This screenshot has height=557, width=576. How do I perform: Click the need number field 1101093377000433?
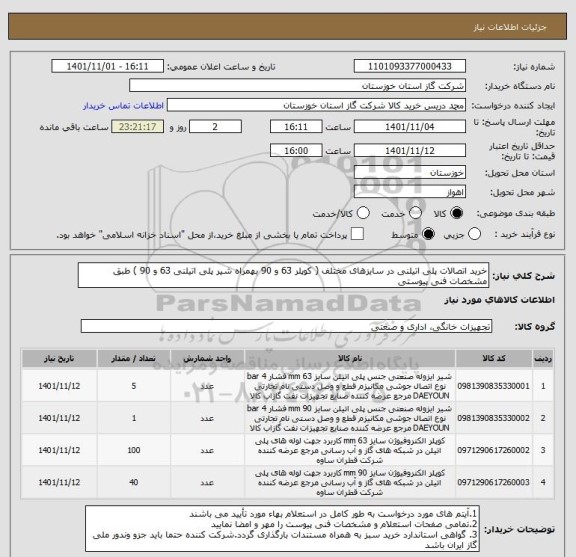(x=410, y=67)
